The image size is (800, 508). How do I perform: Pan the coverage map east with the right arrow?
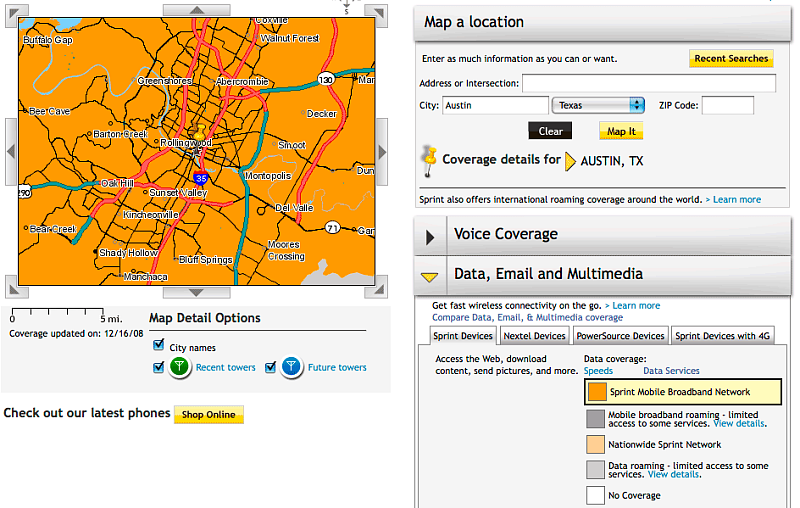(382, 151)
